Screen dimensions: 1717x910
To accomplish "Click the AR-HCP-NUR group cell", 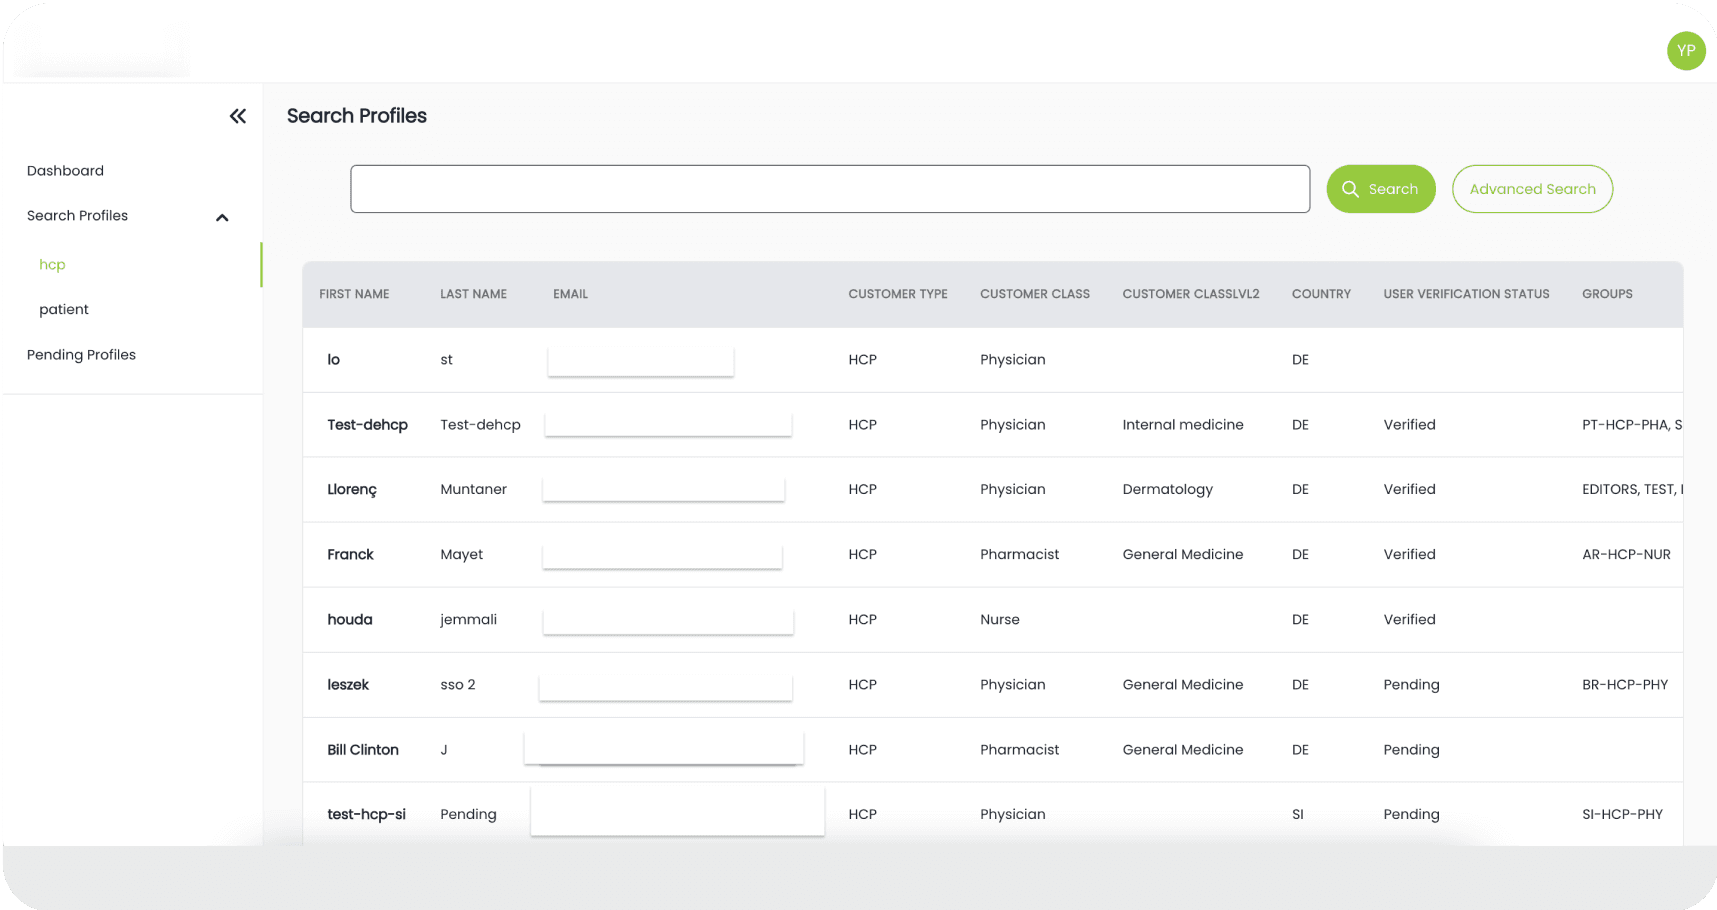I will (1626, 555).
